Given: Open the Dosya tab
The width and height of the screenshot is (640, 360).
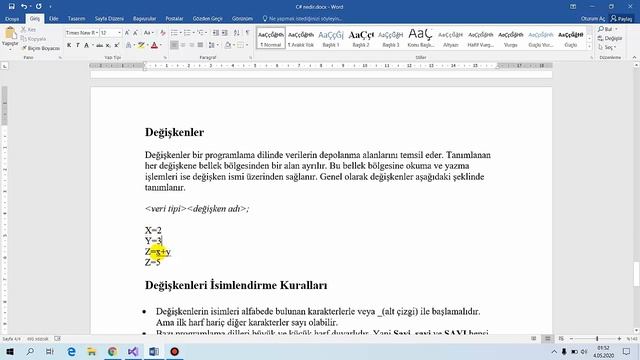Looking at the screenshot, I should (x=12, y=19).
